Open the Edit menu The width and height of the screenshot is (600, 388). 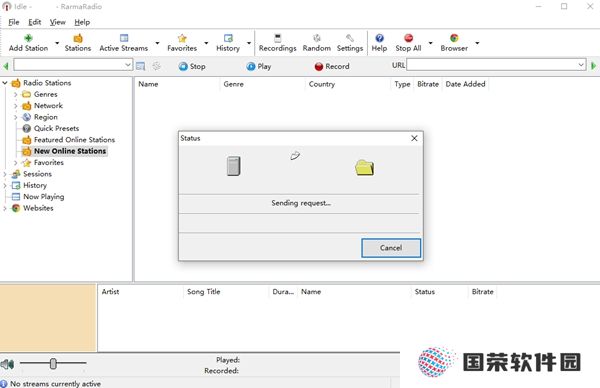34,22
